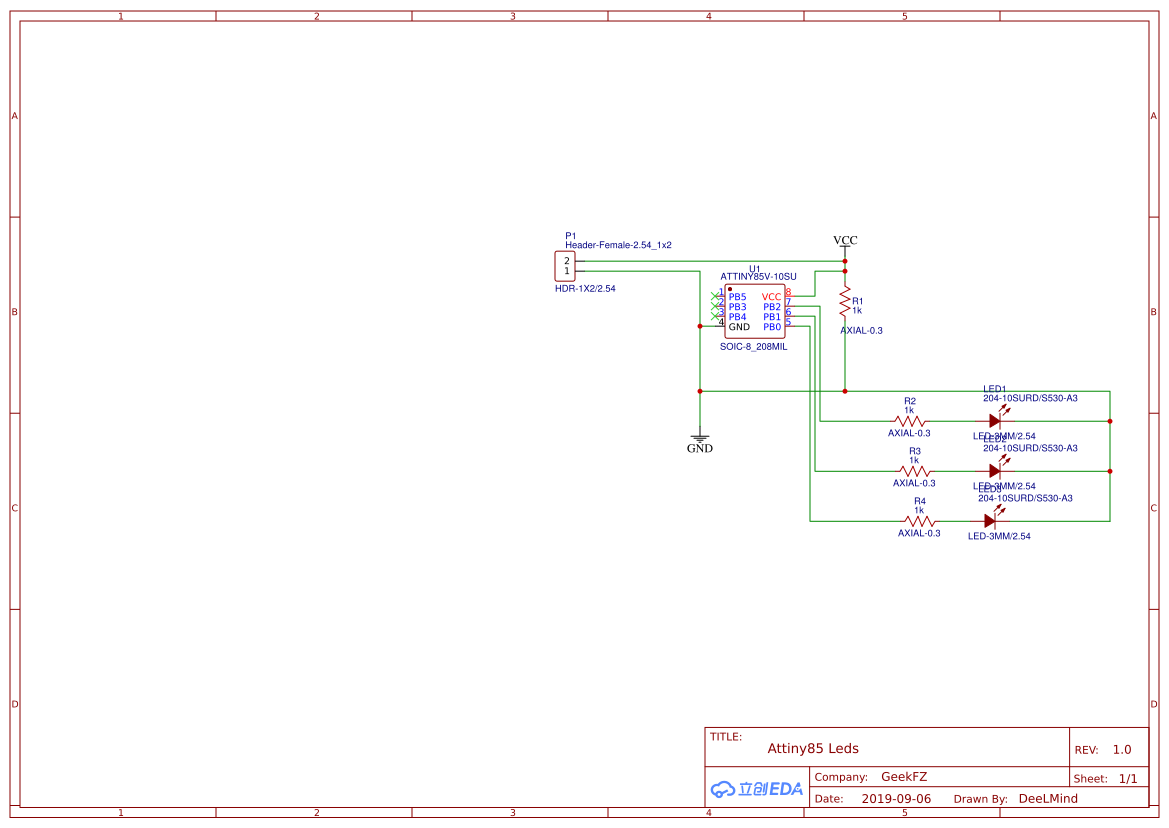The image size is (1169, 828).
Task: Click the Header-Female-2.54_1x2 label
Action: (618, 245)
